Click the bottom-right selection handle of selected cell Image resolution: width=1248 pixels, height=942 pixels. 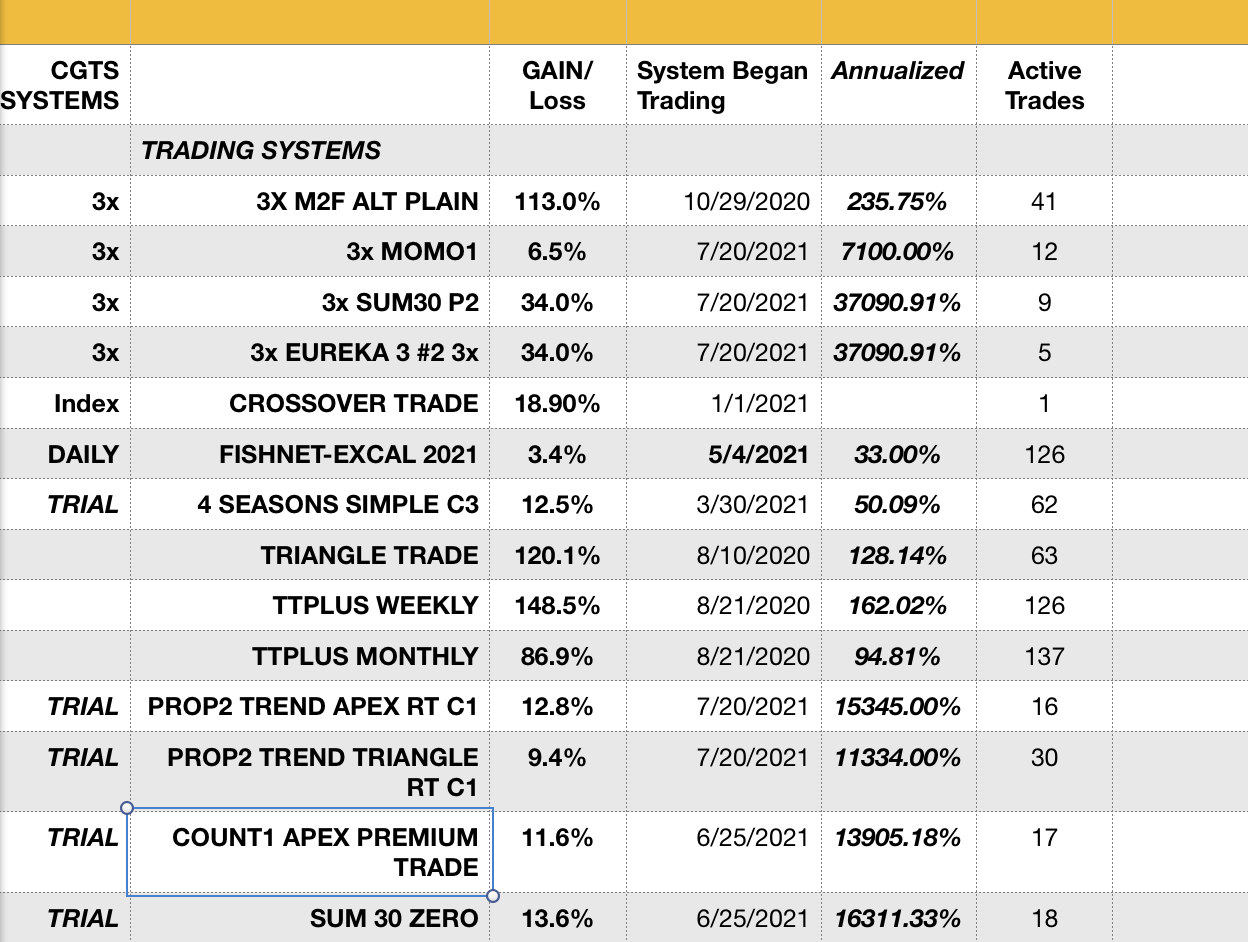point(491,895)
